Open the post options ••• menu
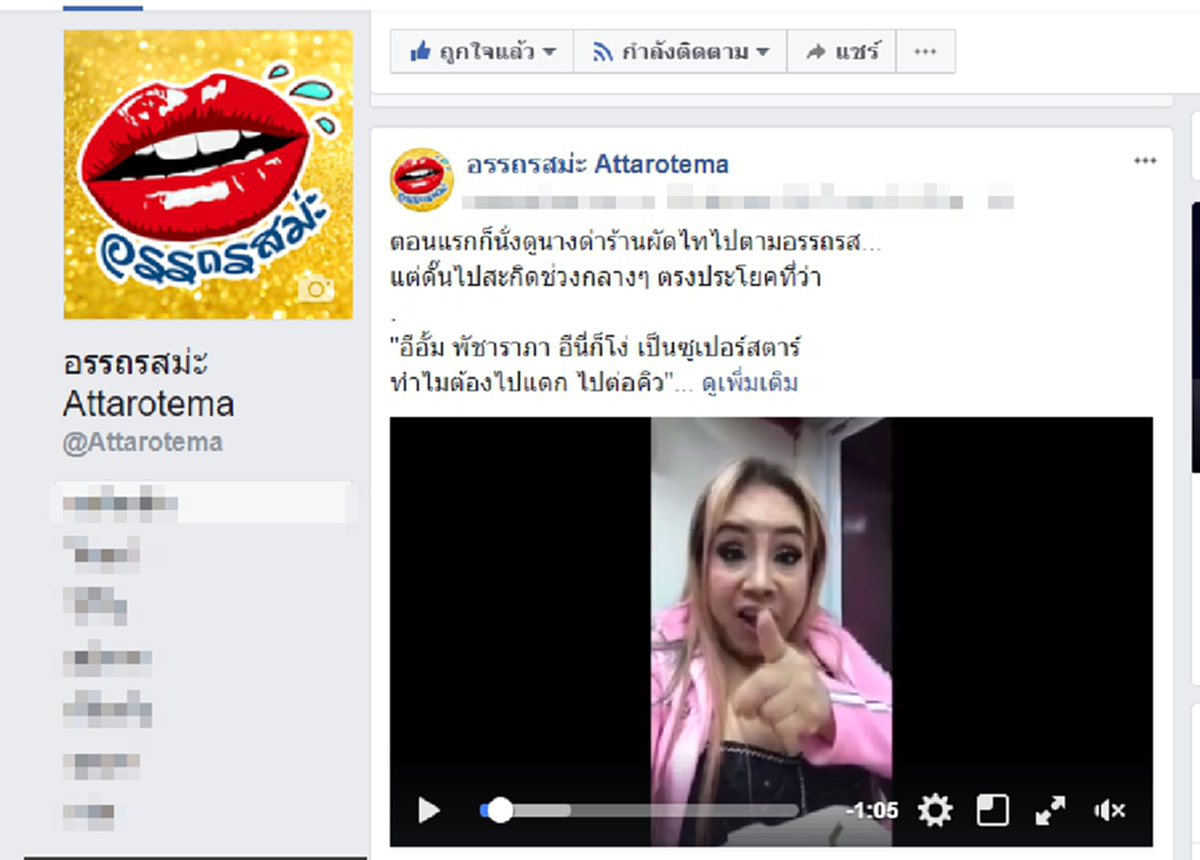 point(1146,159)
